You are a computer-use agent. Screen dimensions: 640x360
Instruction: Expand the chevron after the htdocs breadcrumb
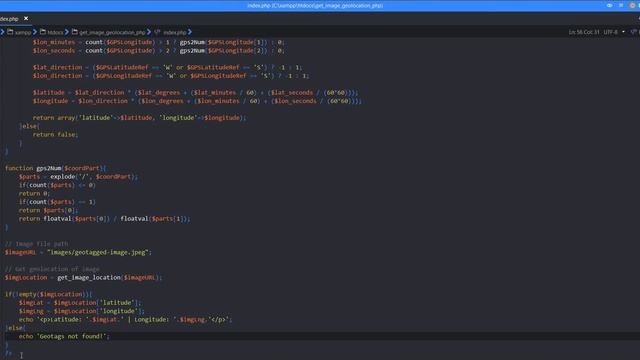click(x=67, y=32)
